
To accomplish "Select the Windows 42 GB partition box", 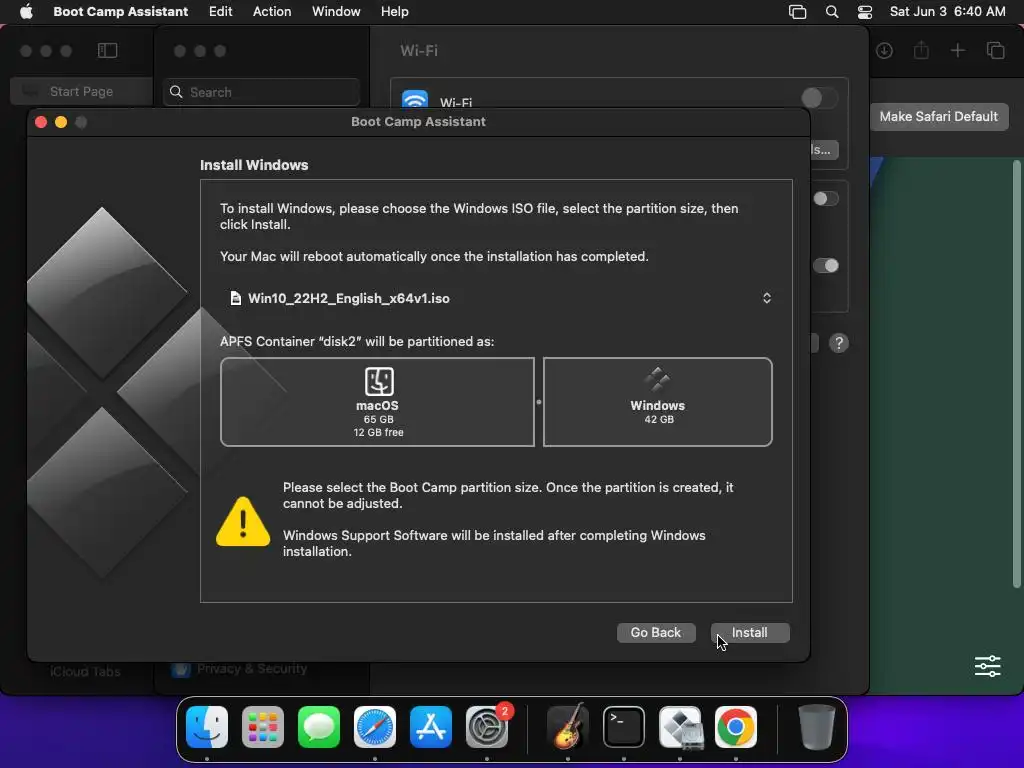I will tap(658, 402).
